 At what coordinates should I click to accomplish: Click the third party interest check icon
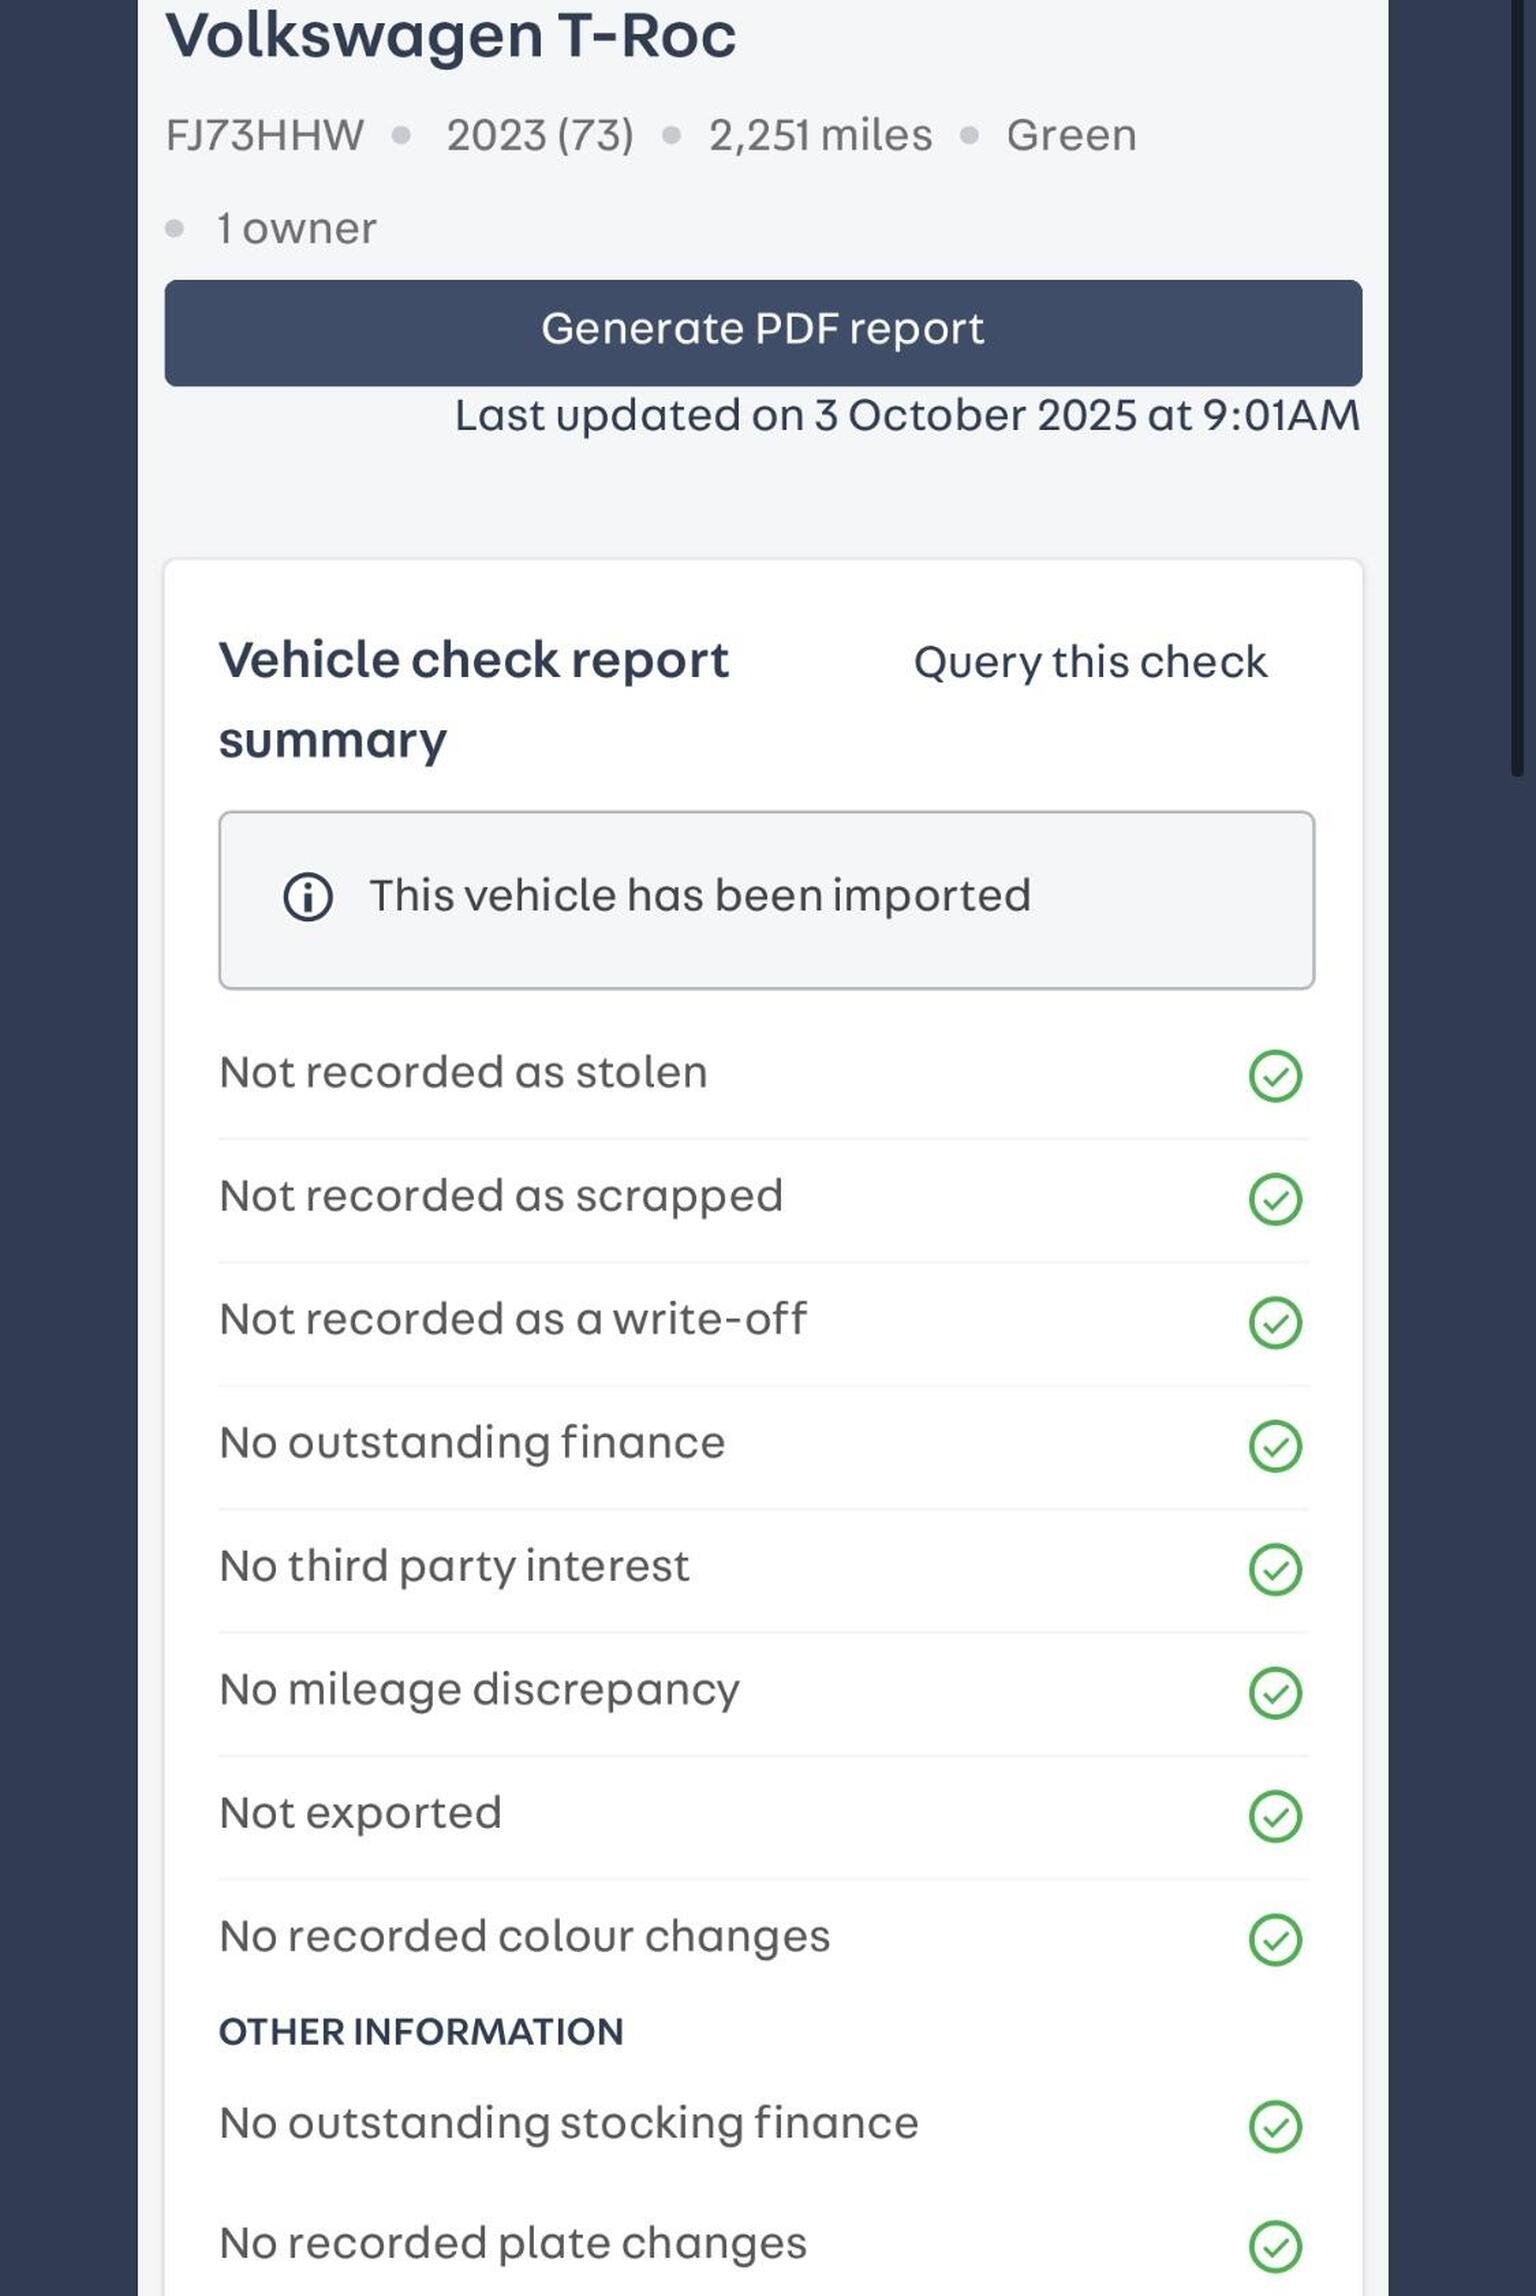pos(1275,1569)
